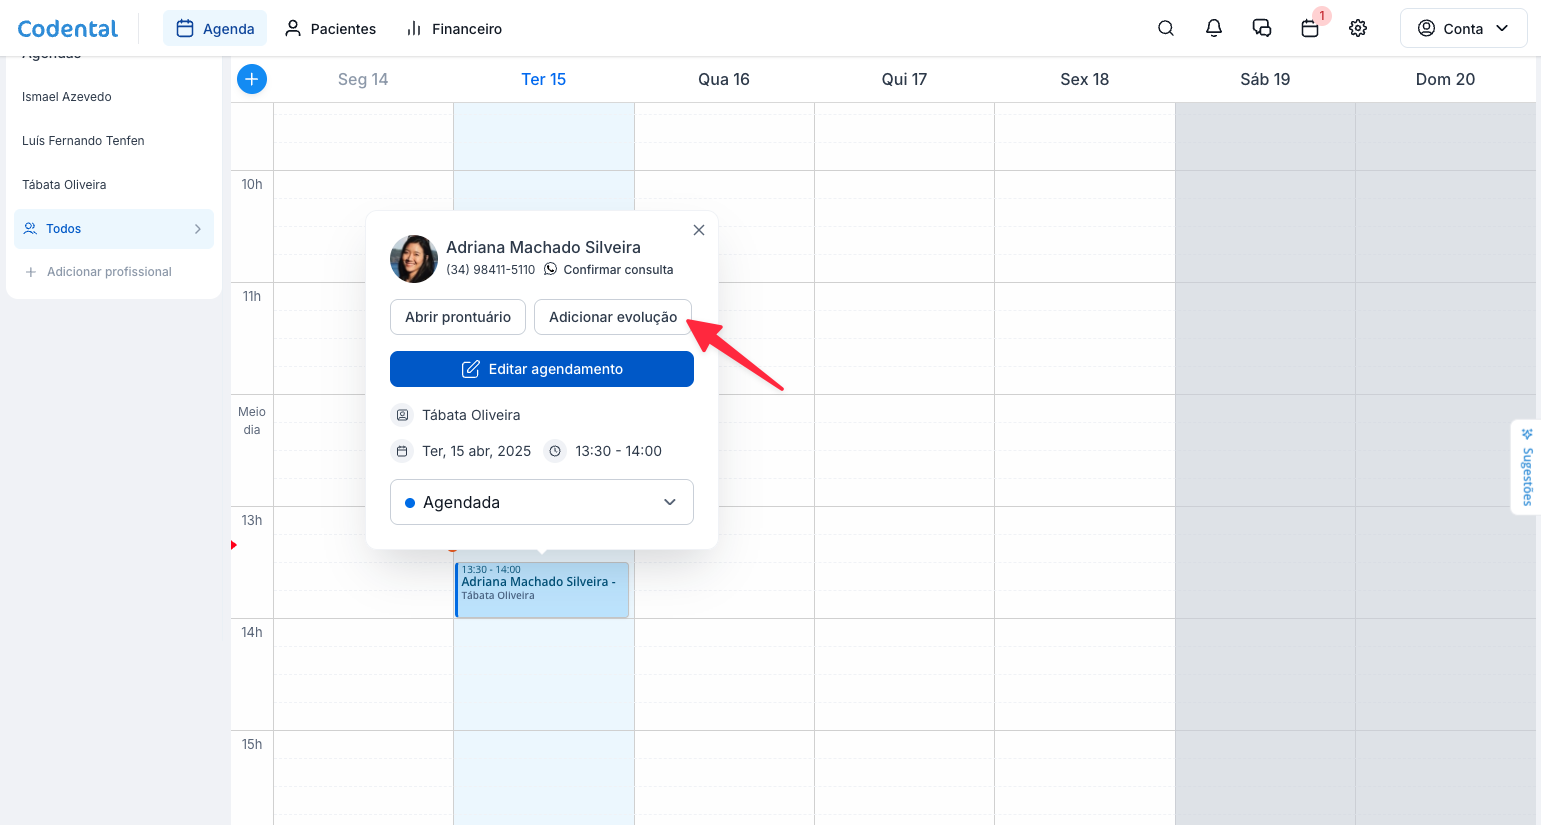Switch to the Pacientes tab
Image resolution: width=1541 pixels, height=825 pixels.
(330, 29)
